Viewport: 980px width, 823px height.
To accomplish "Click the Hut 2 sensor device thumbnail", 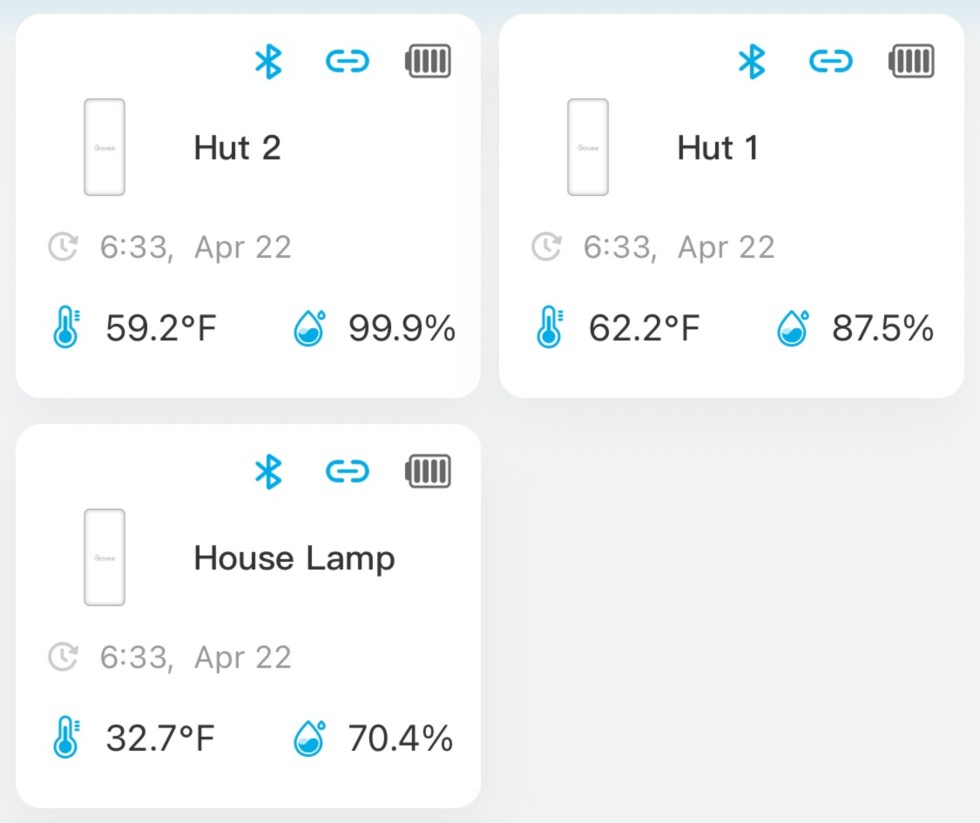I will point(104,147).
